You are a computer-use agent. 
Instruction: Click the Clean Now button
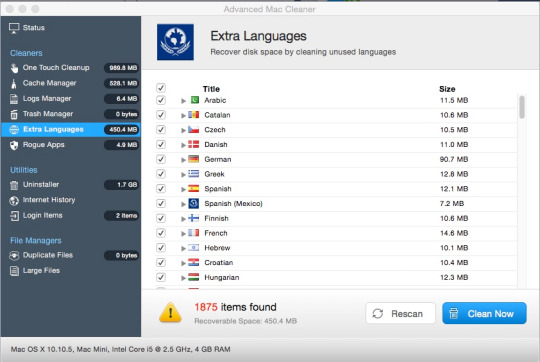click(x=484, y=313)
